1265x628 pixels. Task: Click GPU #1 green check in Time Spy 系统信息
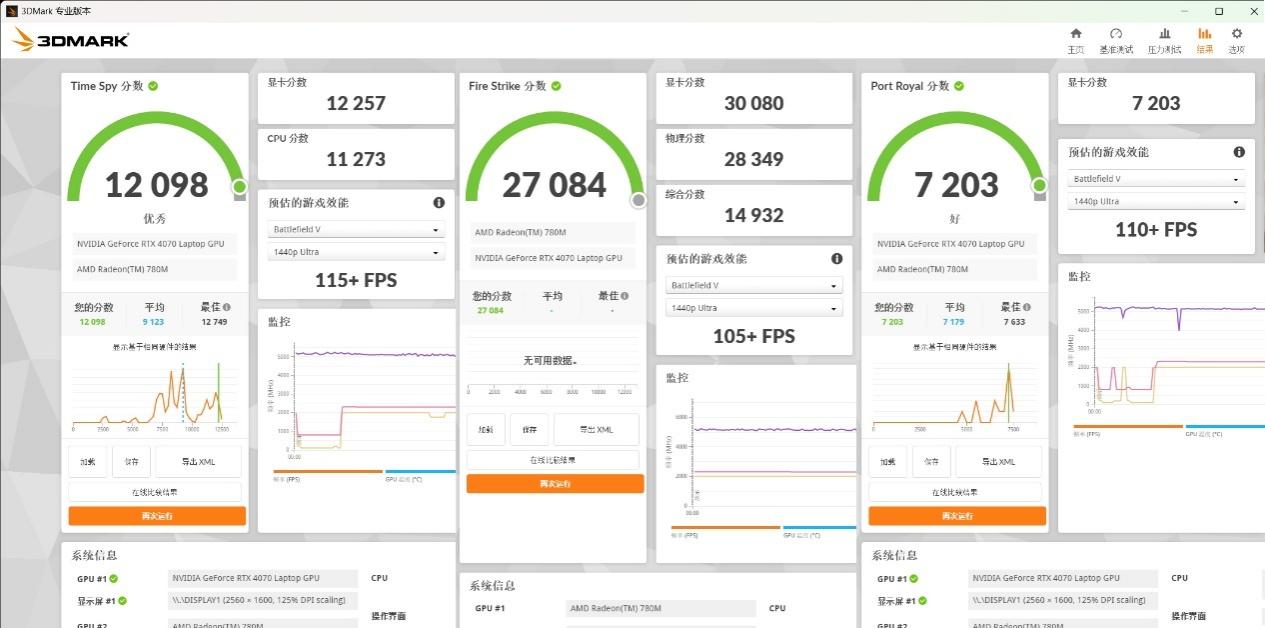(x=114, y=579)
